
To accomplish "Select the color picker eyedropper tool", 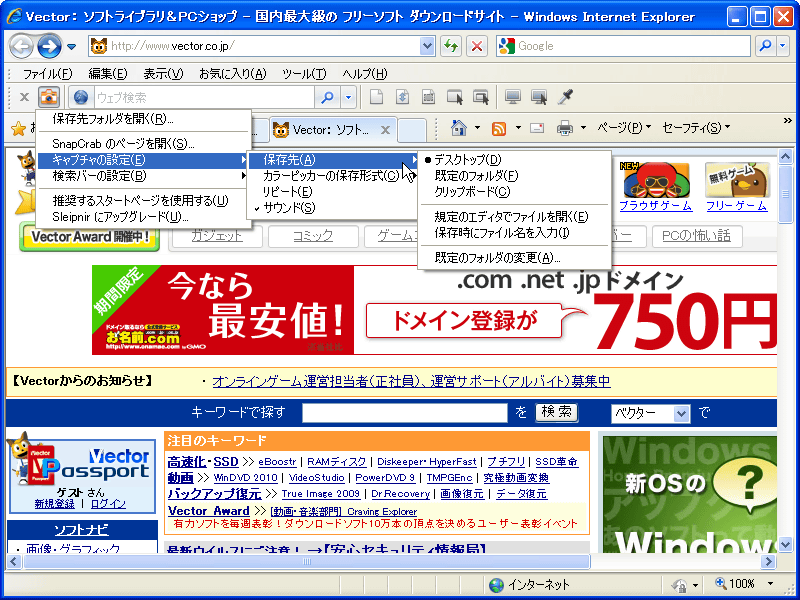I will tap(565, 96).
